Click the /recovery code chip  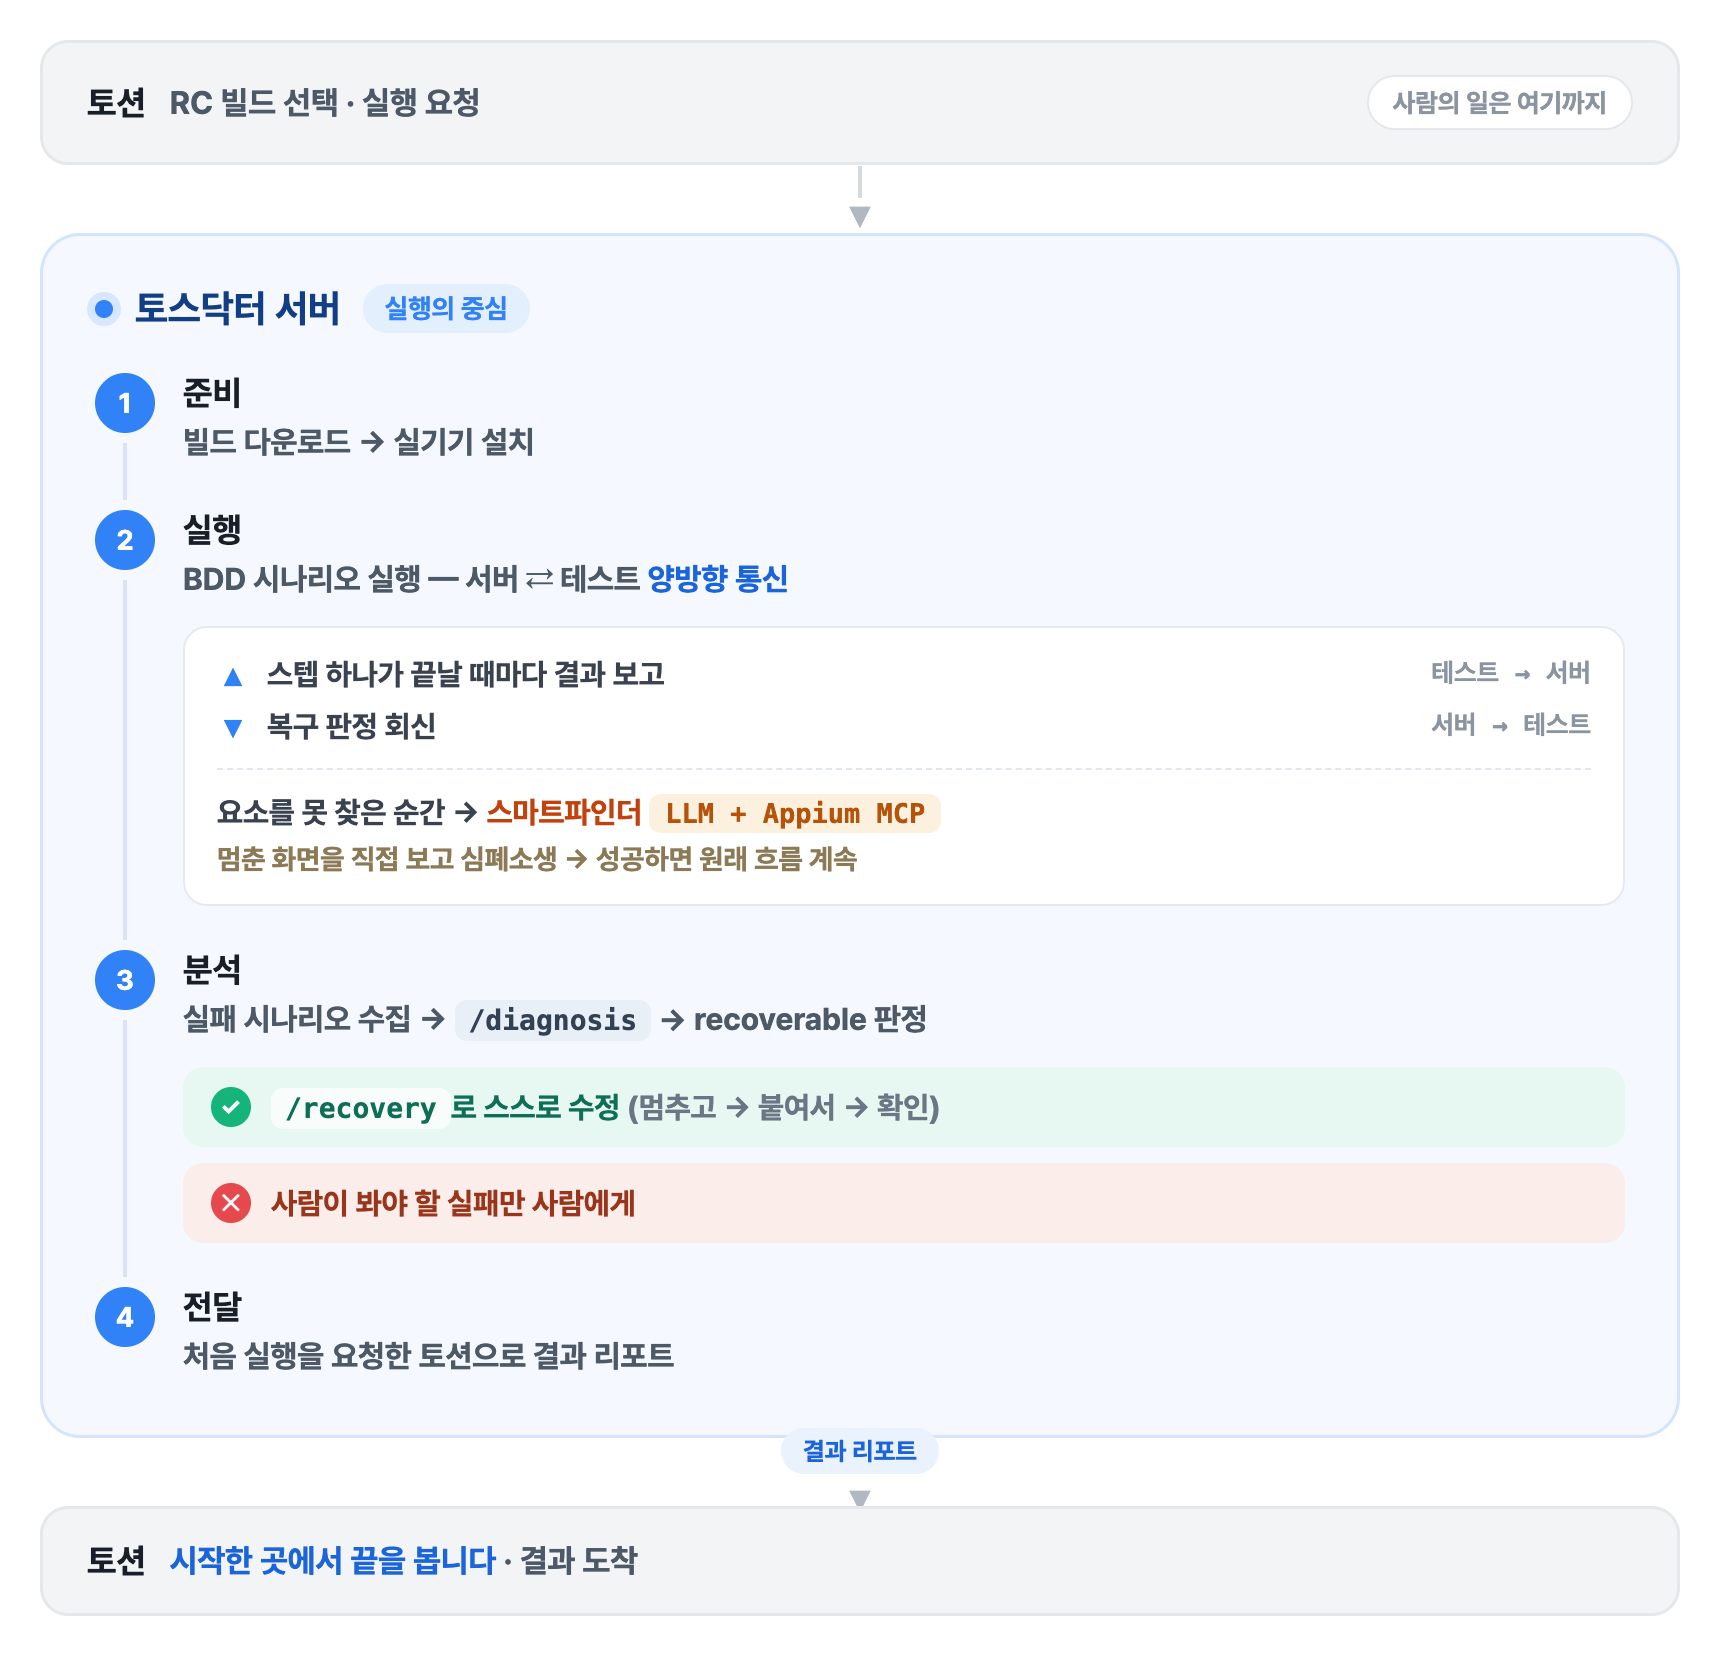pos(360,1108)
